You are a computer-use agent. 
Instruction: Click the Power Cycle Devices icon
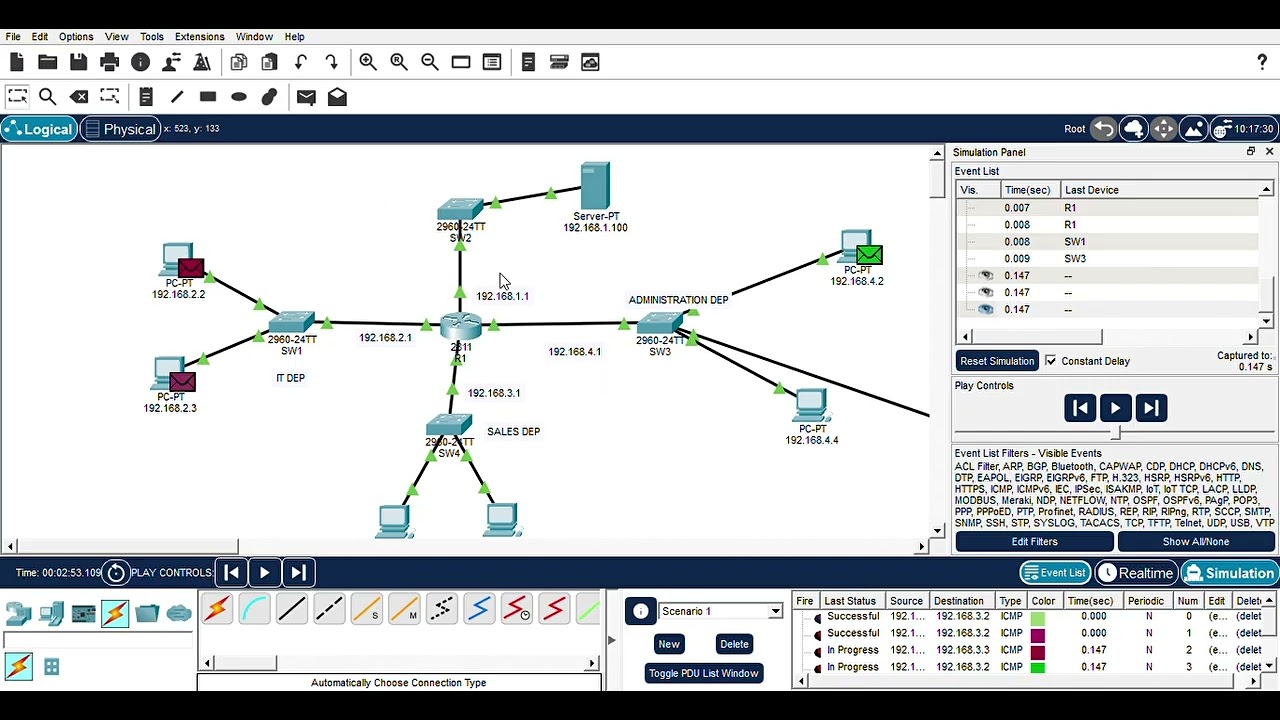pos(116,573)
